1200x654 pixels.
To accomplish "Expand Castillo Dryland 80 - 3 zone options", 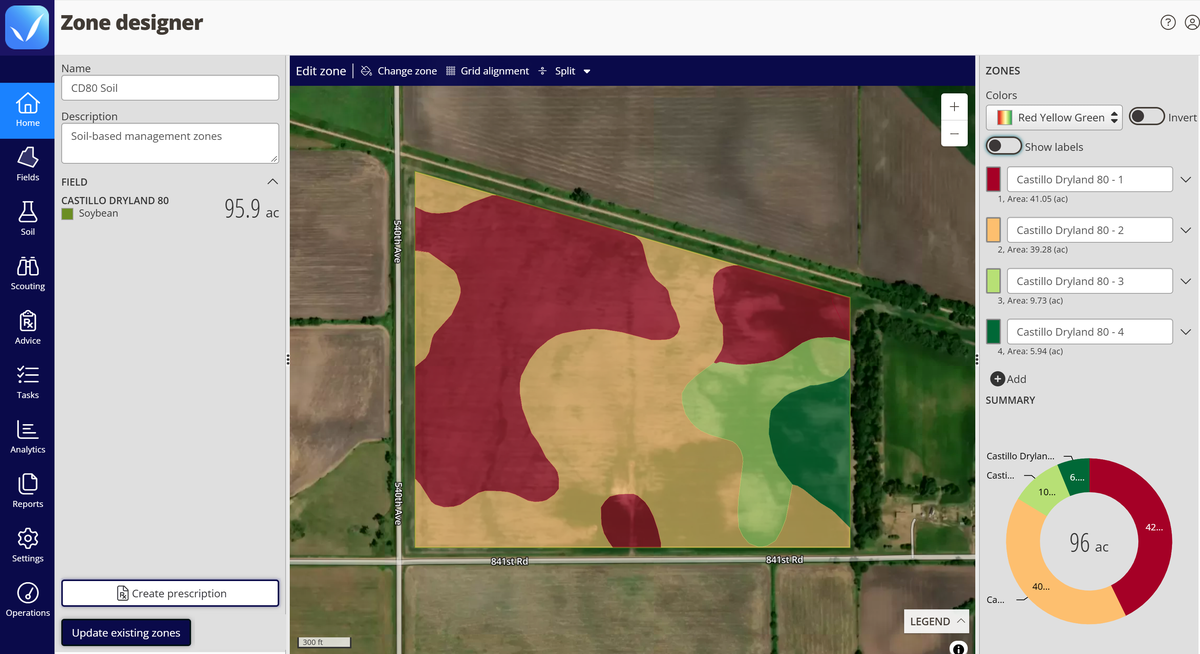I will pyautogui.click(x=1186, y=281).
